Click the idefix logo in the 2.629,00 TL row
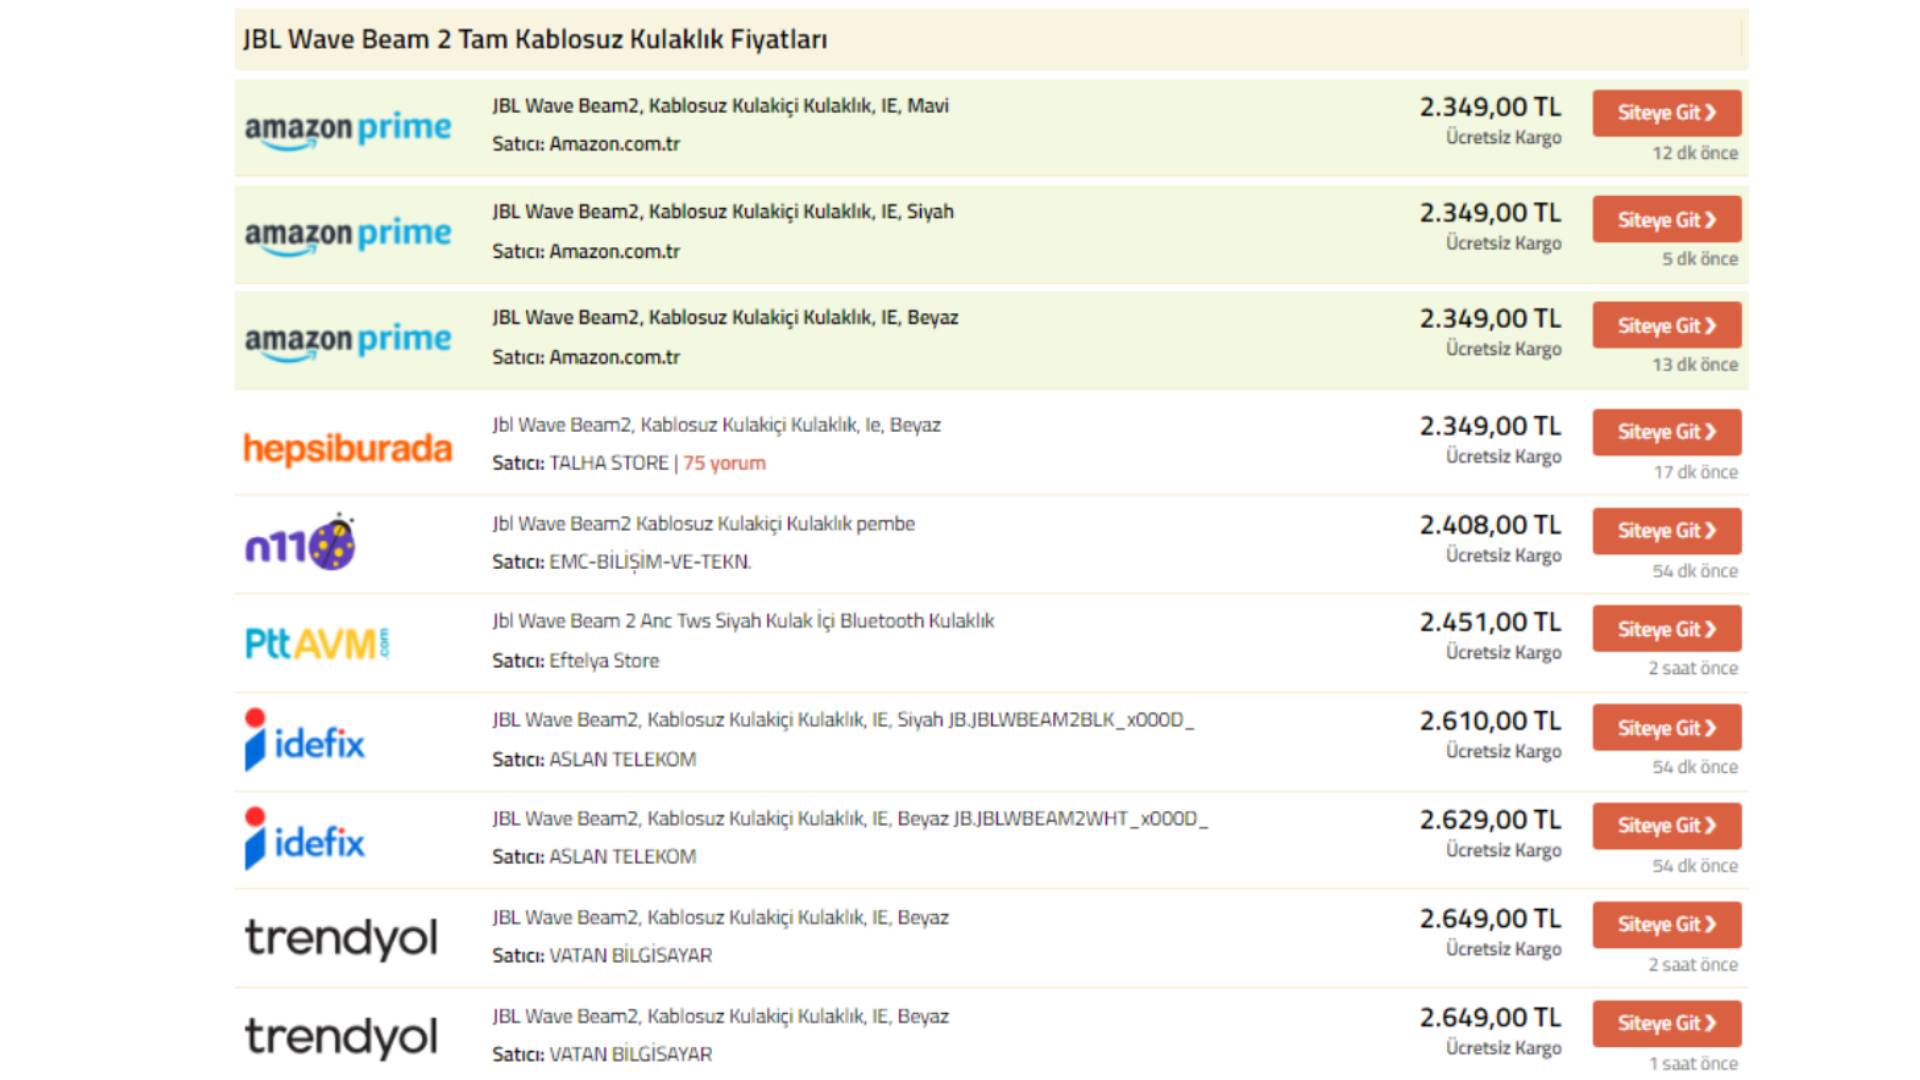The width and height of the screenshot is (1920, 1080). click(305, 839)
